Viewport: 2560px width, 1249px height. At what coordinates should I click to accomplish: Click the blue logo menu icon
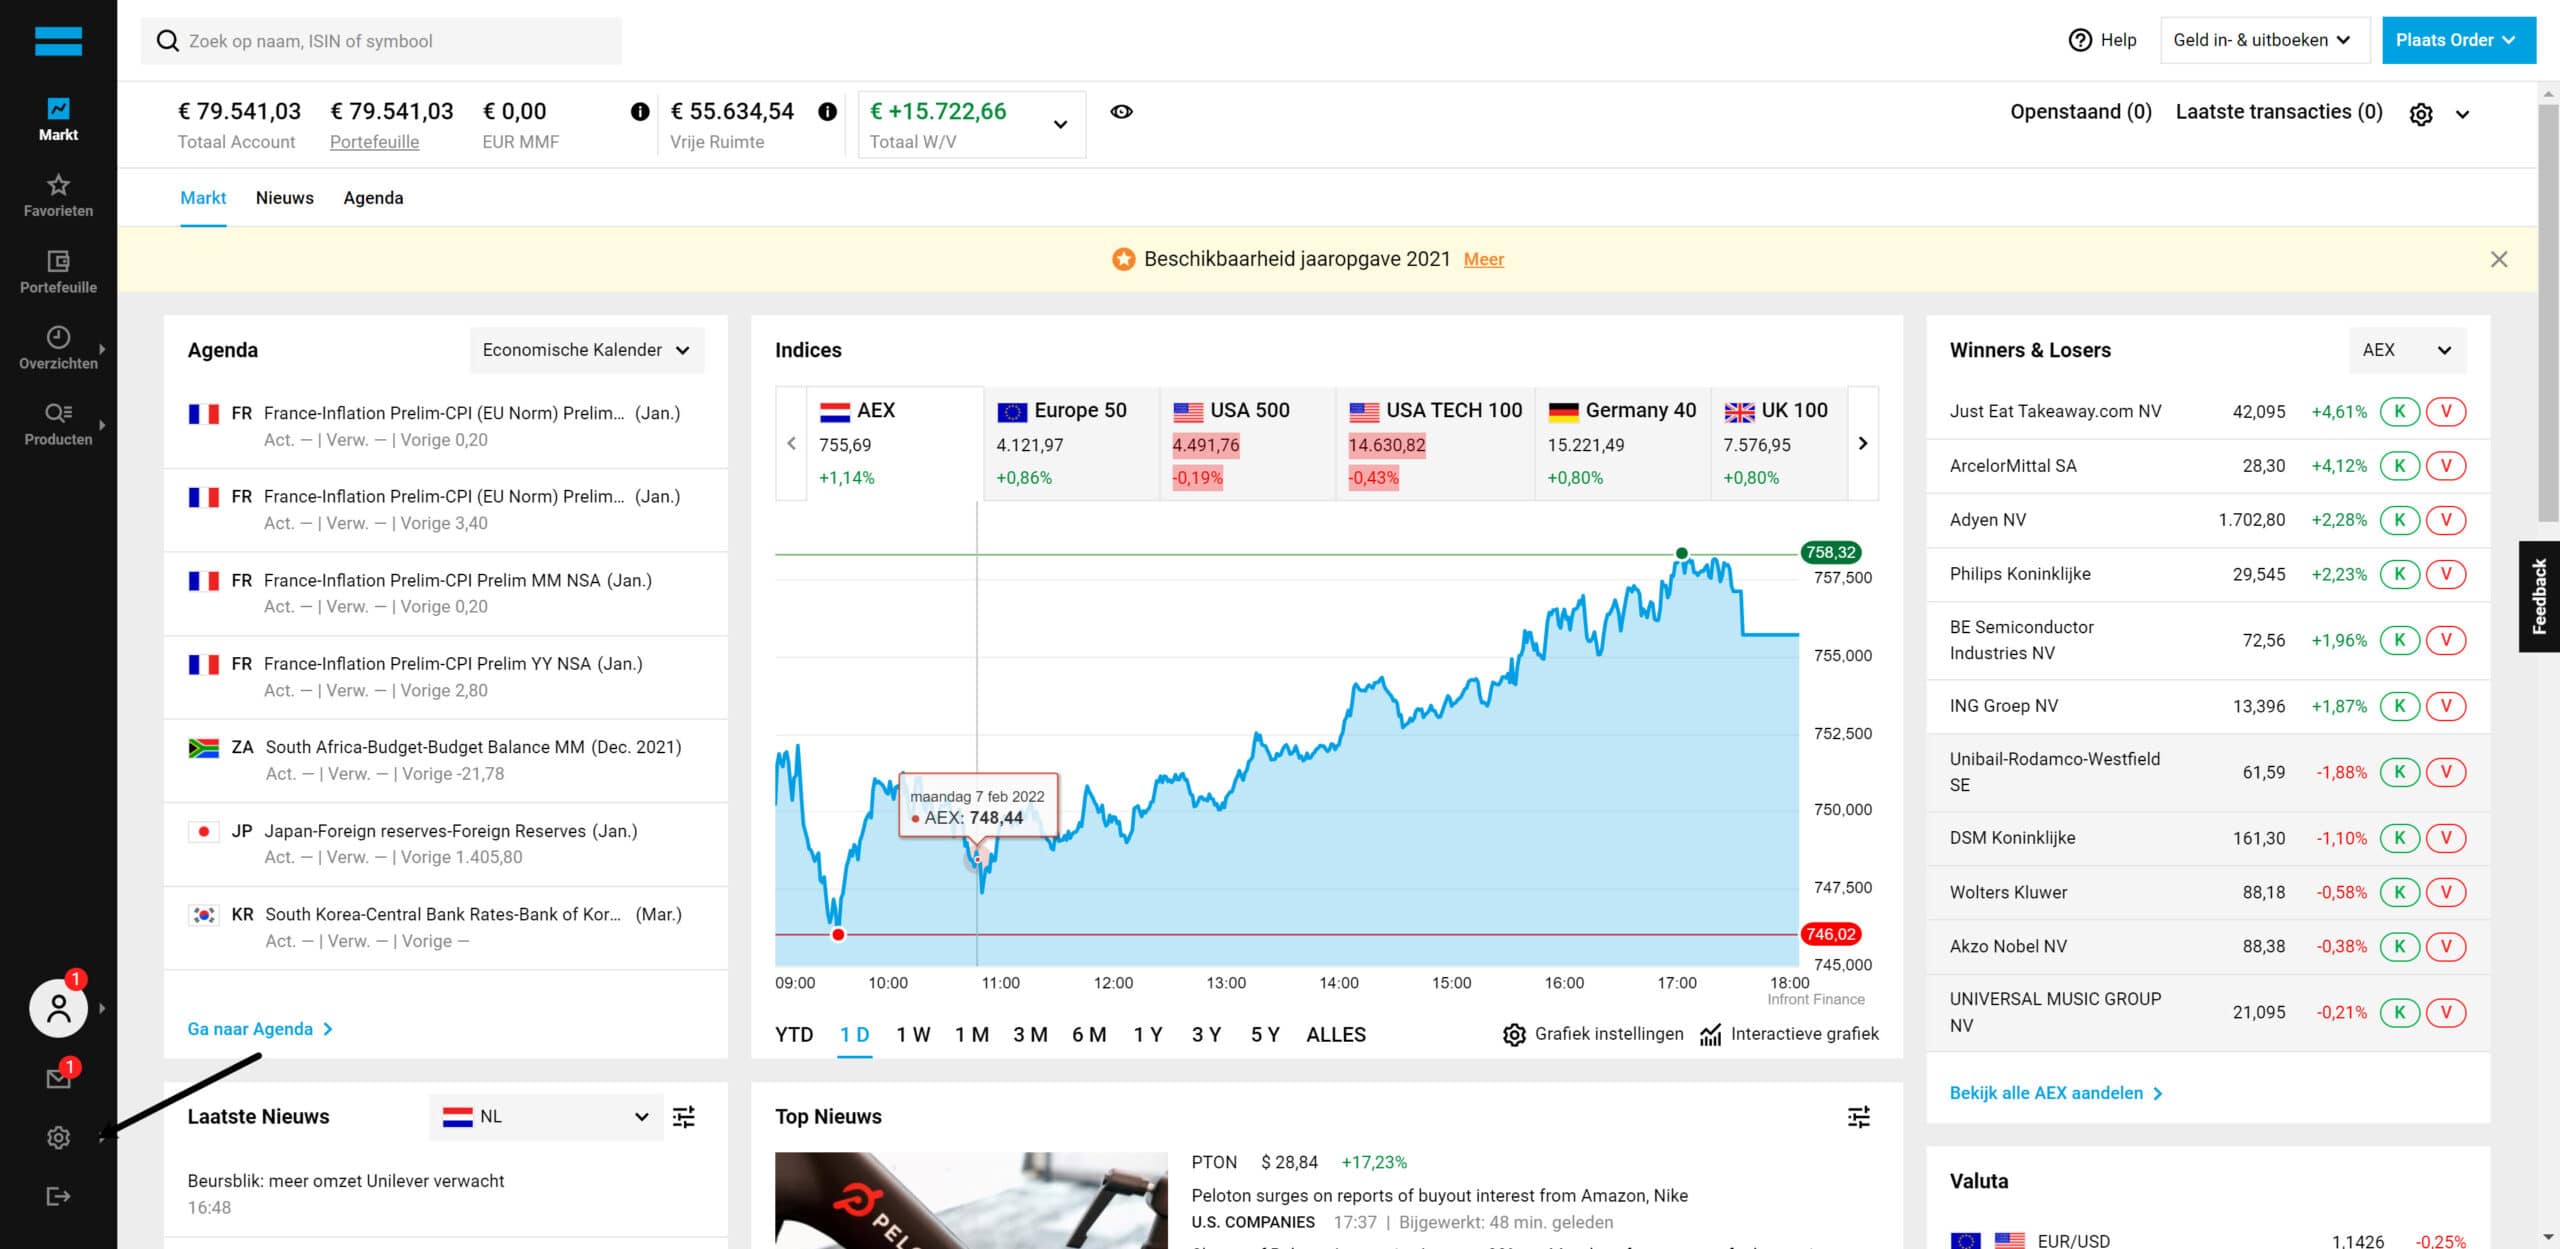point(58,41)
